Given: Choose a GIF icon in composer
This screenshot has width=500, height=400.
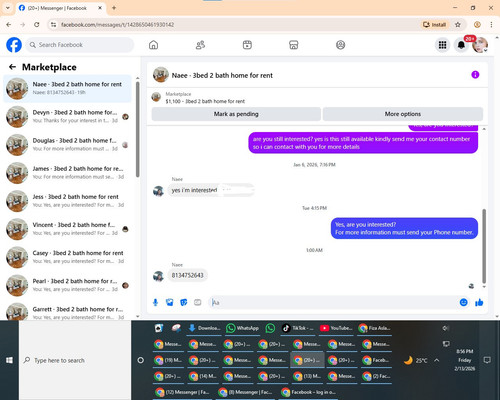Looking at the screenshot, I should point(198,302).
